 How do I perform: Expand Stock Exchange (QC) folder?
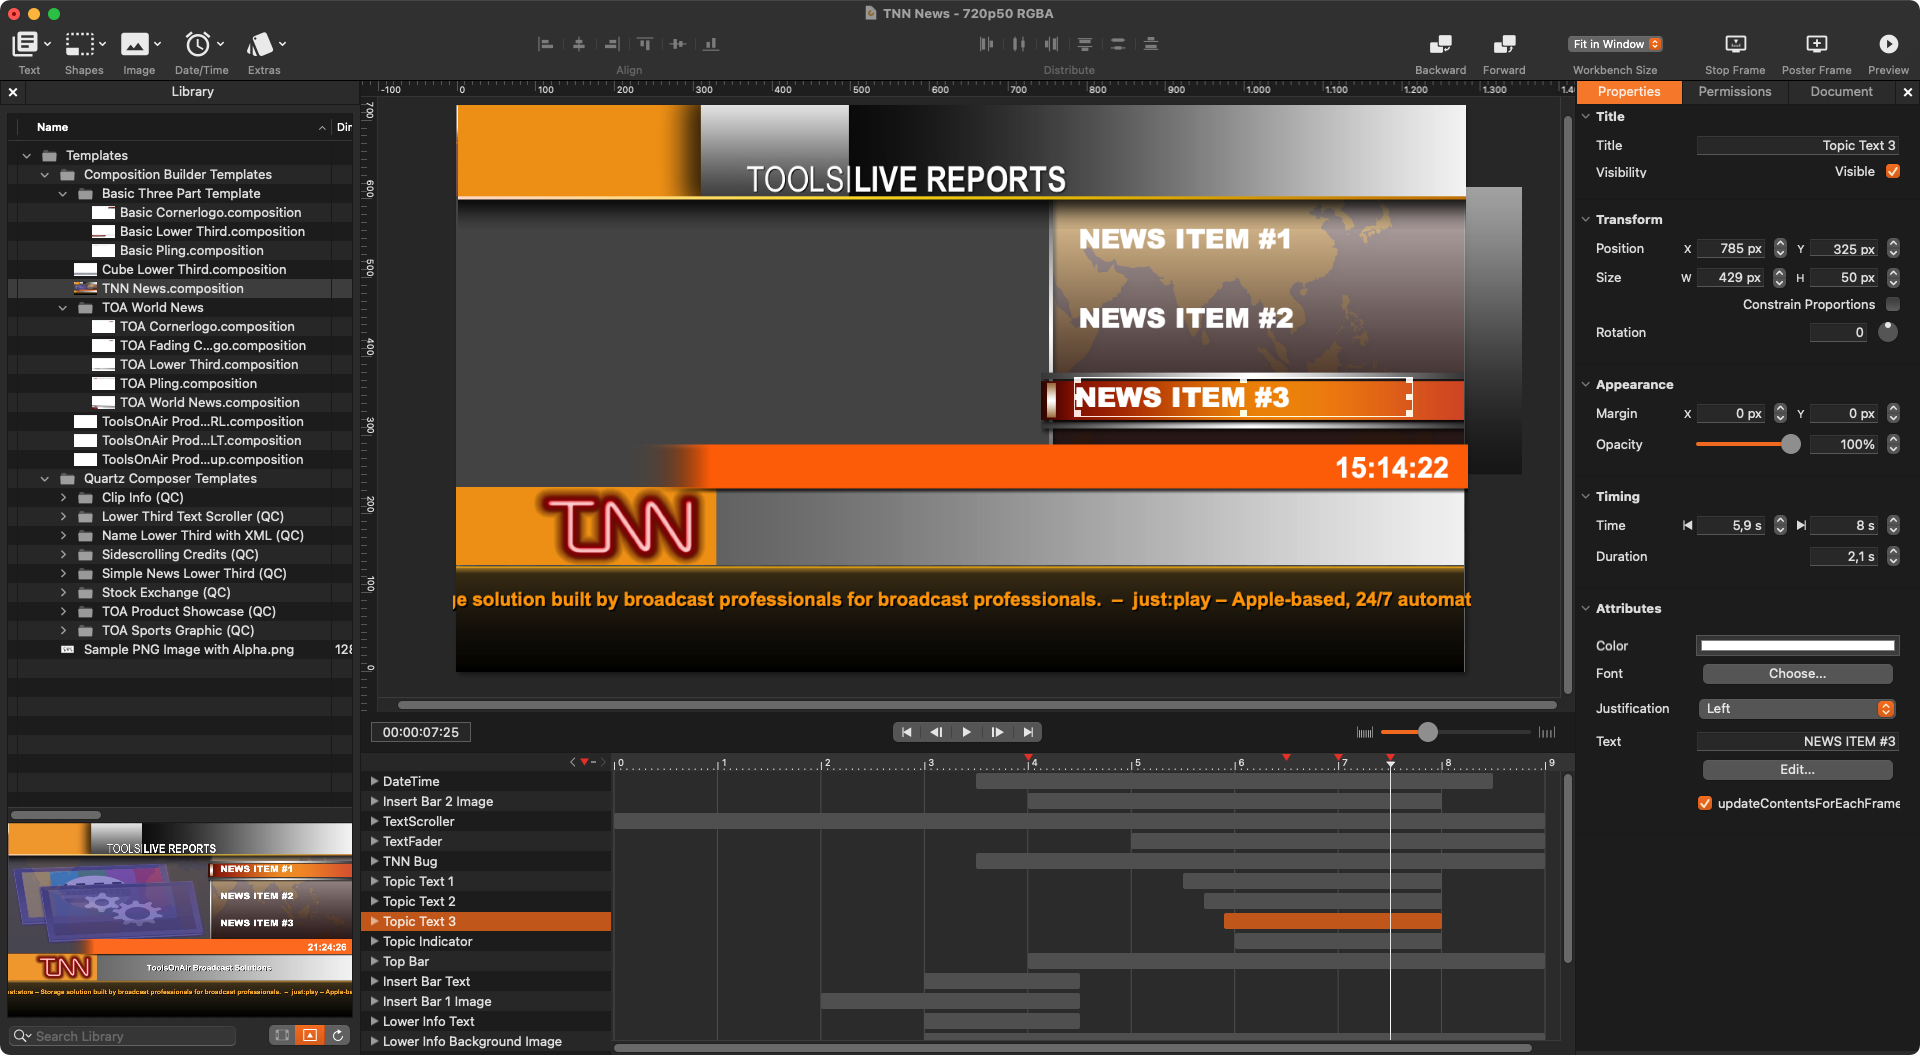coord(63,593)
